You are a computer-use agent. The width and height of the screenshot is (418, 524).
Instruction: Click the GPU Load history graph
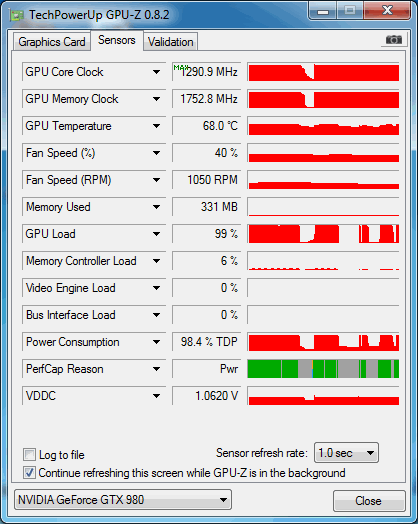coord(323,234)
